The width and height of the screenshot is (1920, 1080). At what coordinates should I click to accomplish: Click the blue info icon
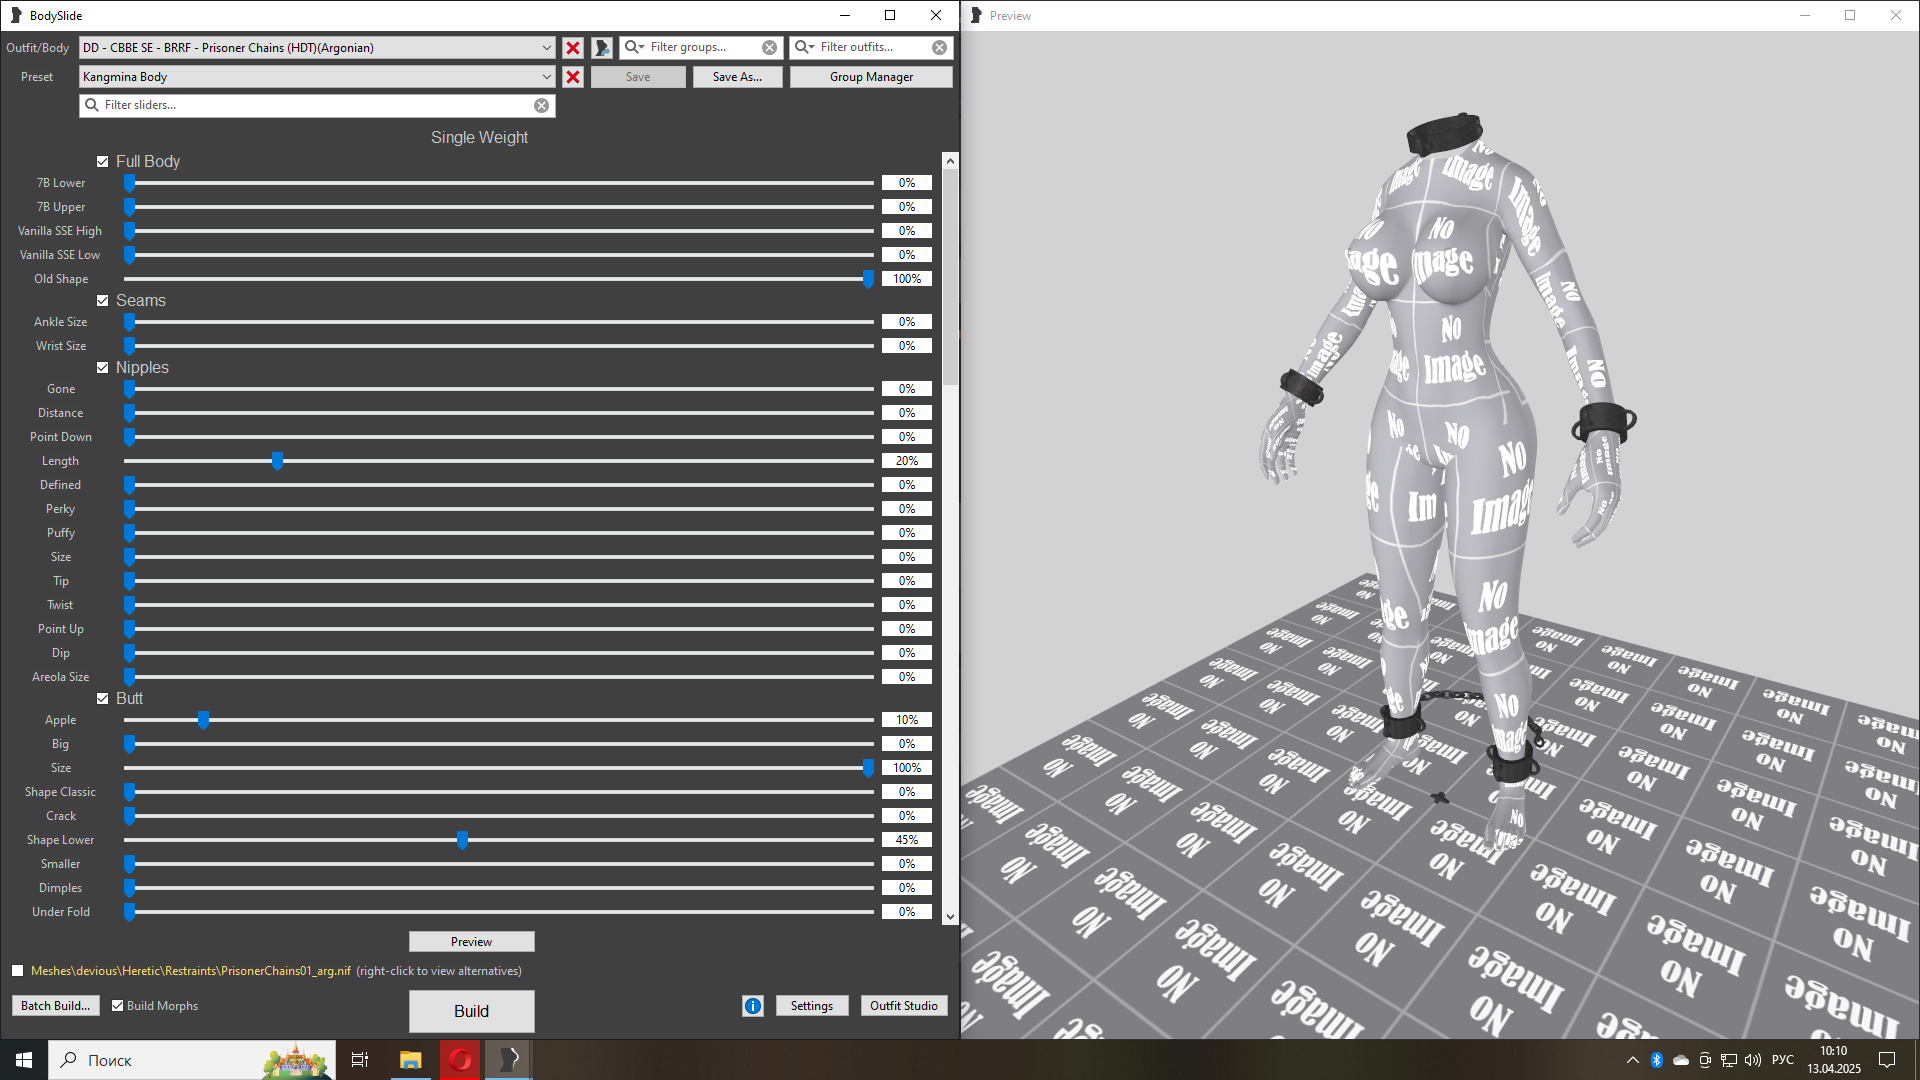[x=753, y=1006]
